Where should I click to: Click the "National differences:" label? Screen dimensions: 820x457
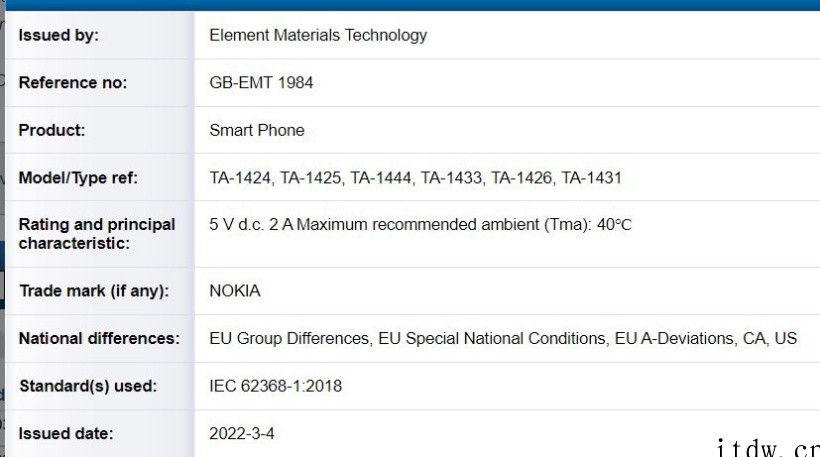pyautogui.click(x=99, y=339)
